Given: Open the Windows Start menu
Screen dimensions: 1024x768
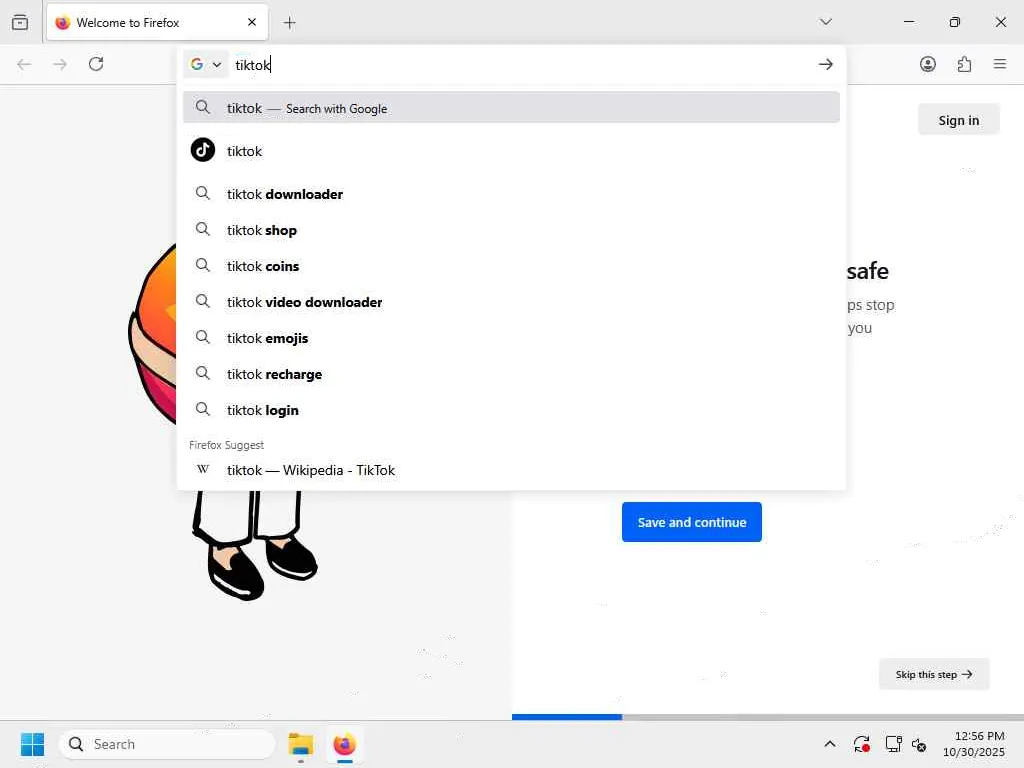Looking at the screenshot, I should pyautogui.click(x=32, y=744).
